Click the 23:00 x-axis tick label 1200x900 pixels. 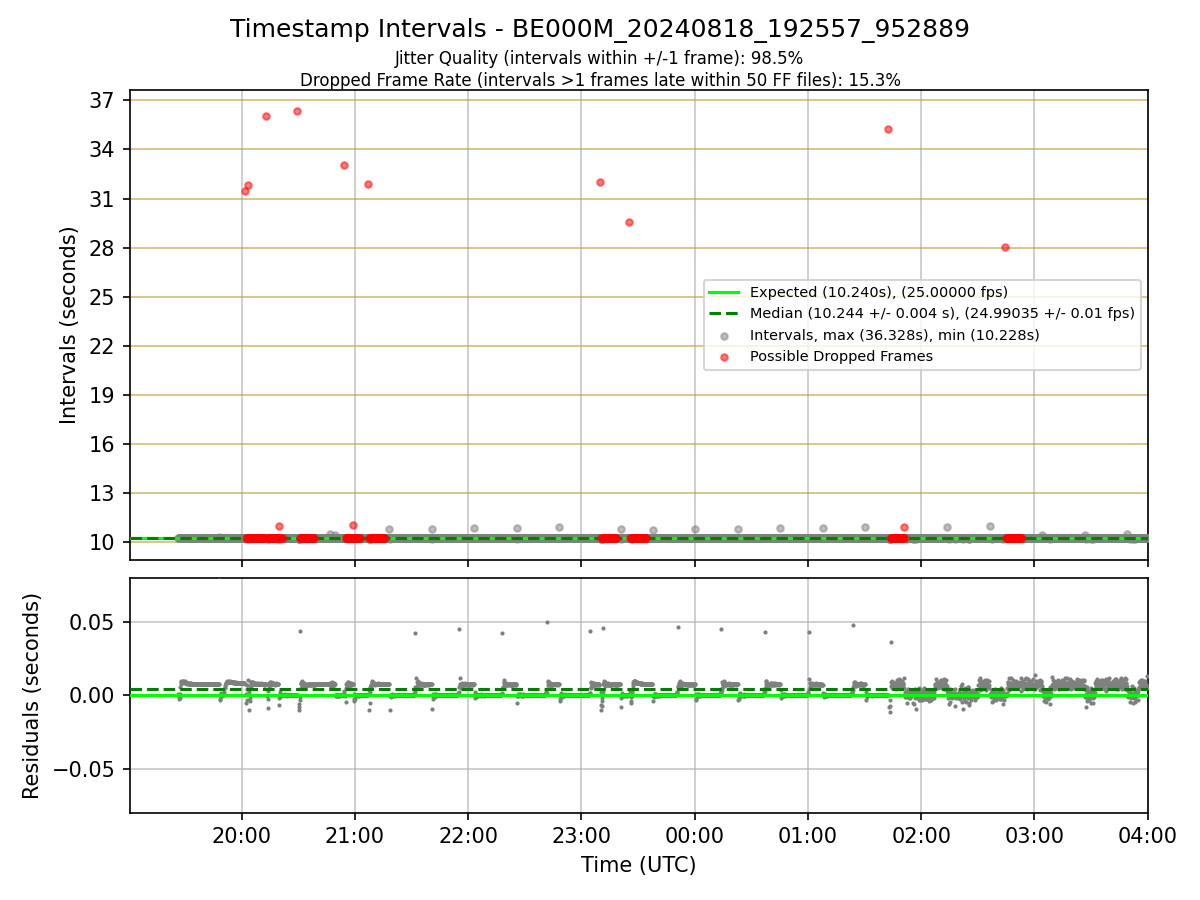click(581, 836)
